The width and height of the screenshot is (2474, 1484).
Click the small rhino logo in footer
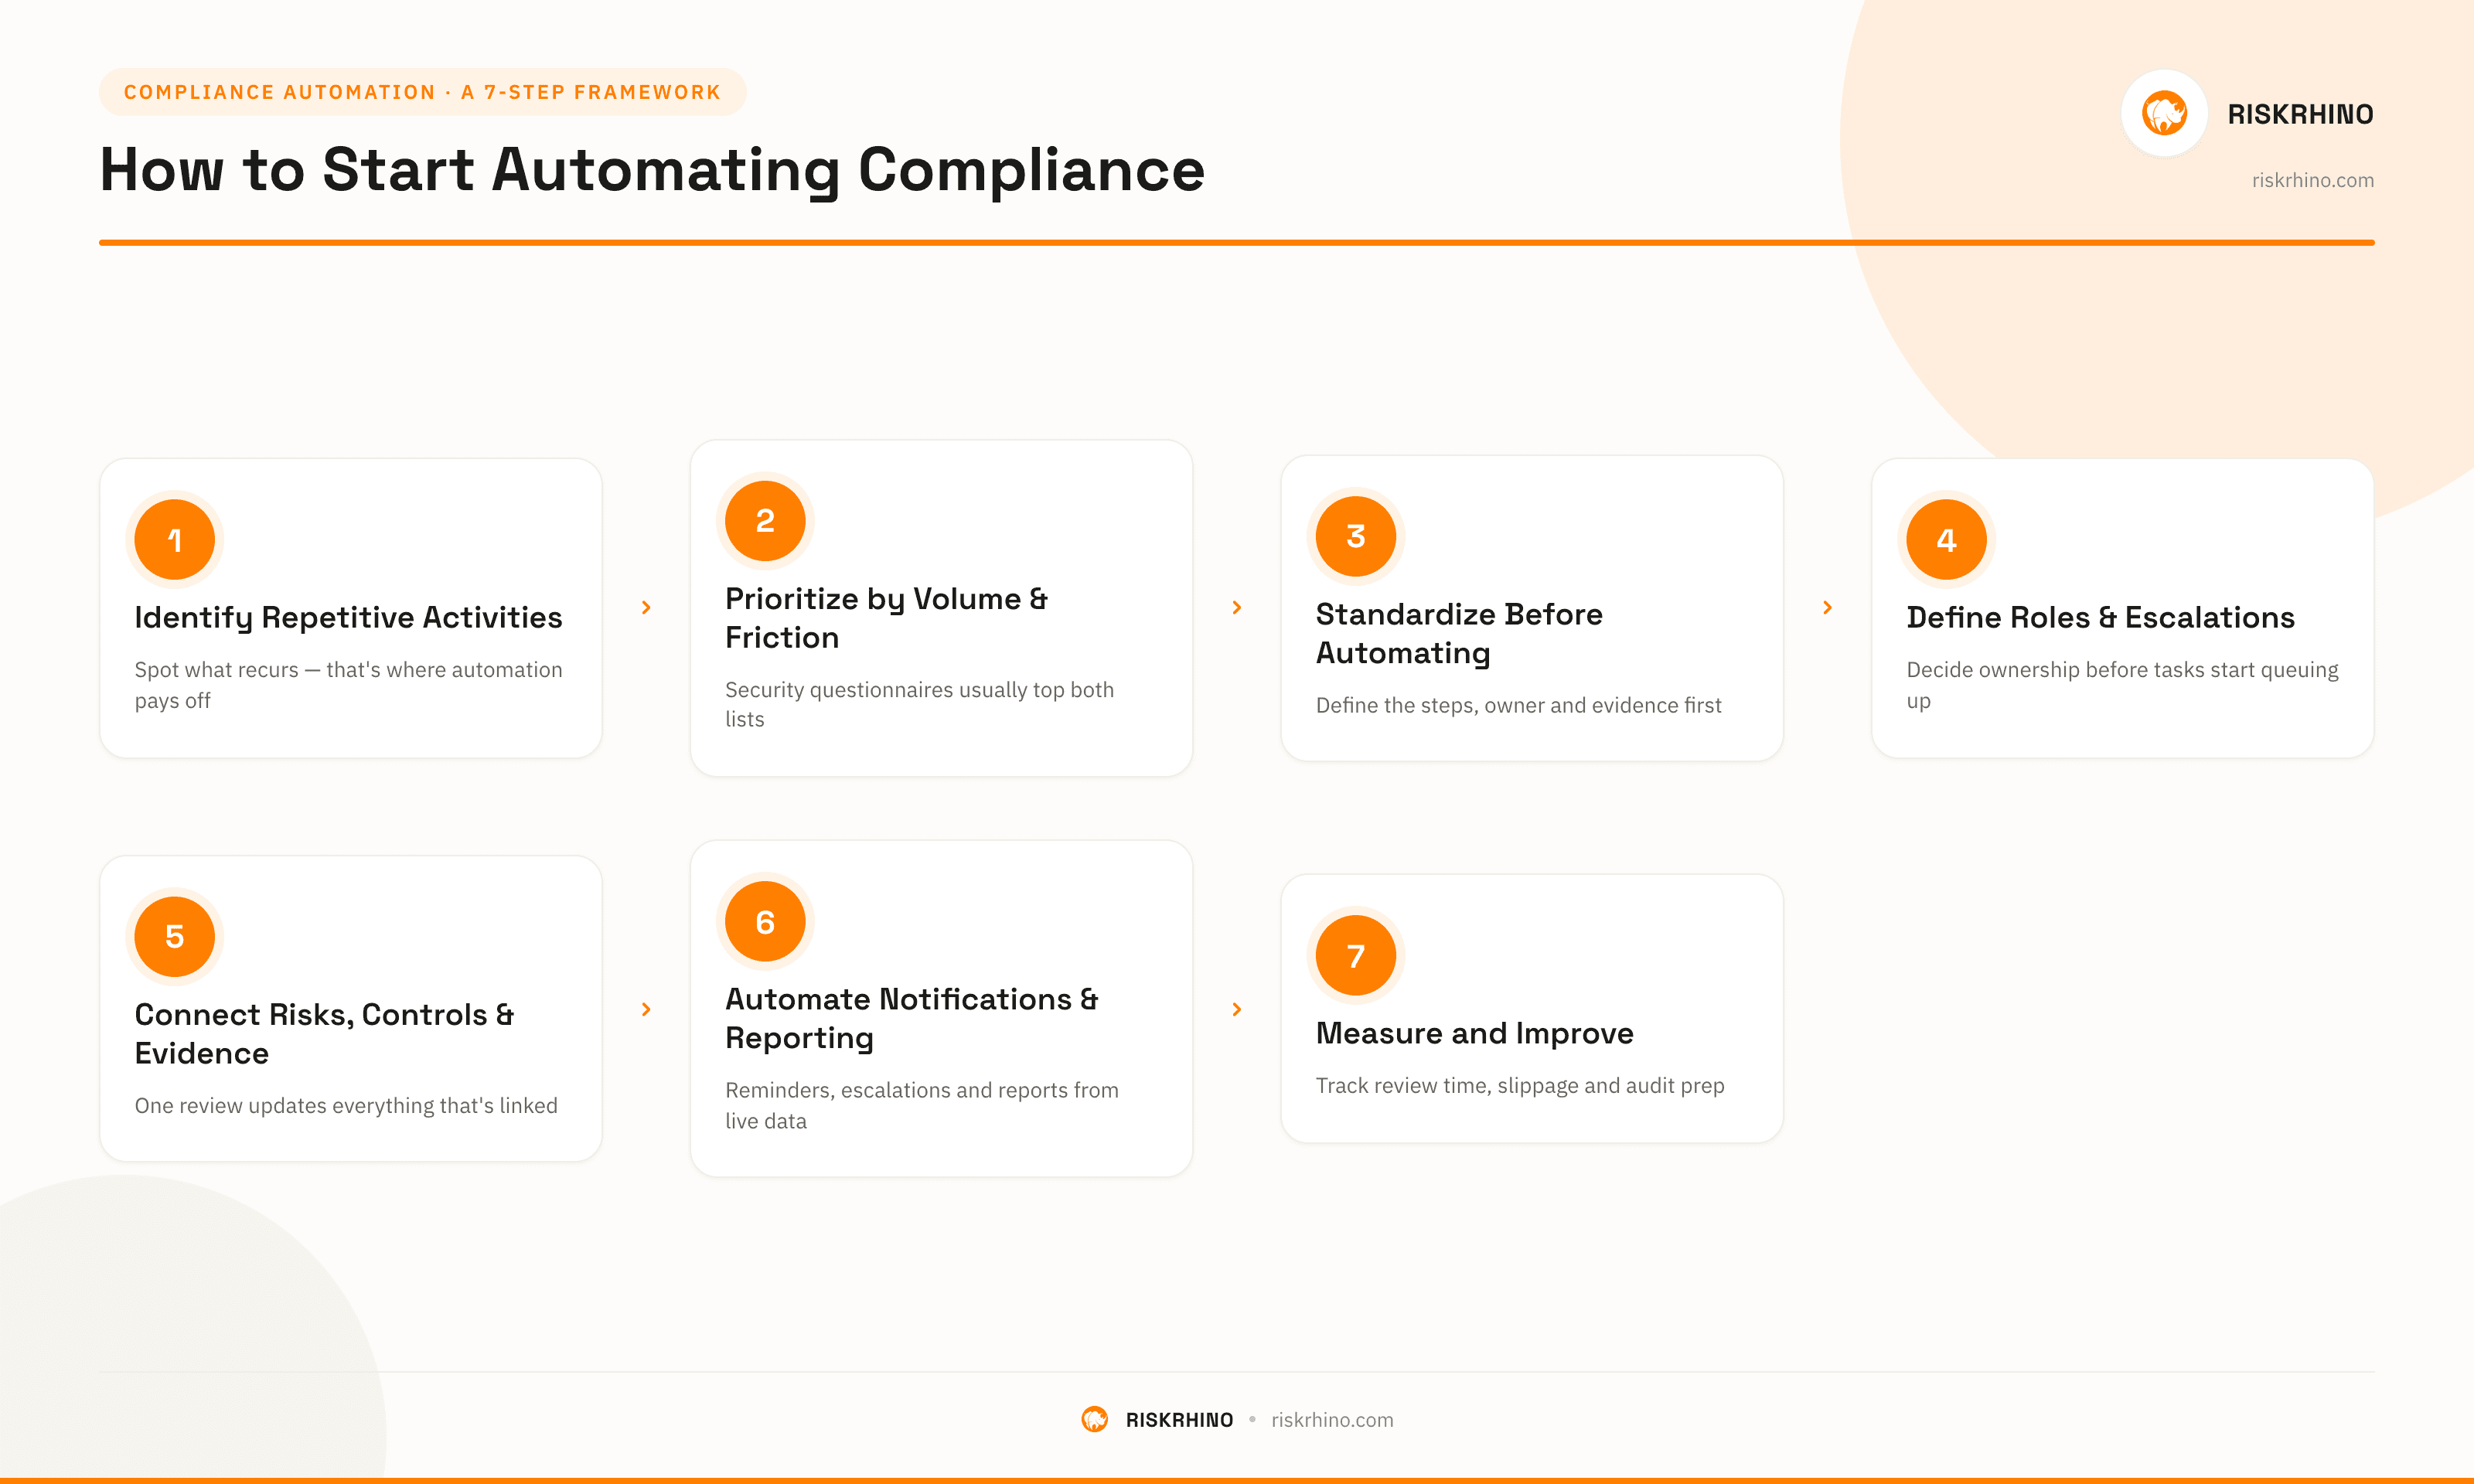[x=1095, y=1419]
